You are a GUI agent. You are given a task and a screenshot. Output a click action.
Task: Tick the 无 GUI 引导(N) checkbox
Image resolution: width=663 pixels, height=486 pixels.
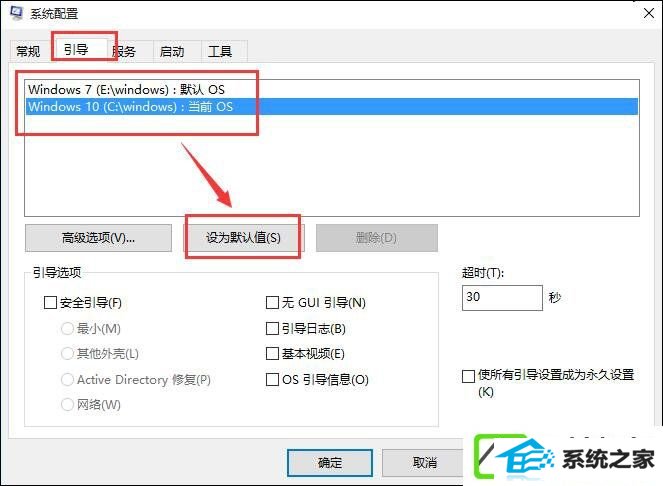(x=272, y=302)
